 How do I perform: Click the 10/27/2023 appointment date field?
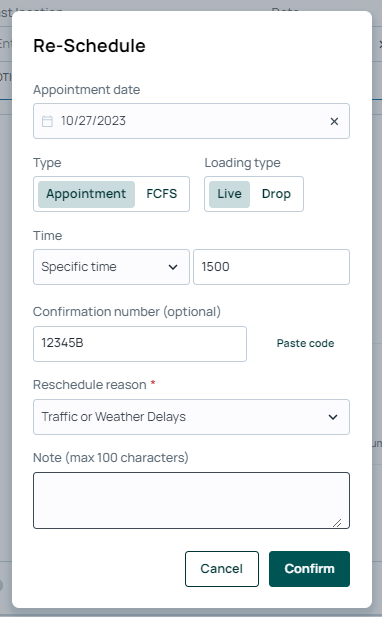(x=191, y=121)
